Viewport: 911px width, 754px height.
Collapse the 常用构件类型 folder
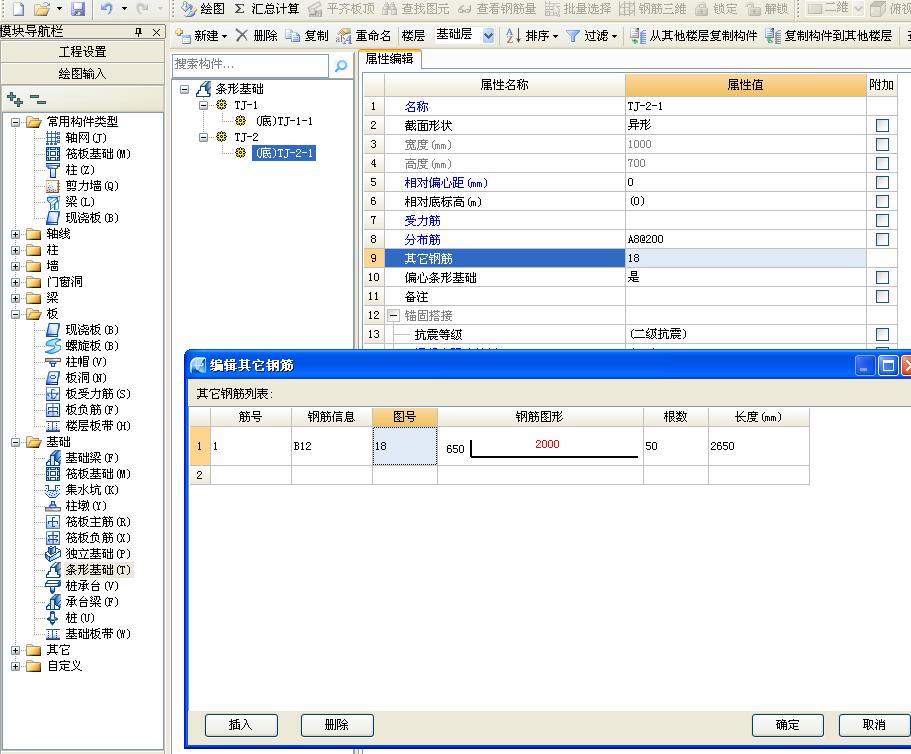16,122
